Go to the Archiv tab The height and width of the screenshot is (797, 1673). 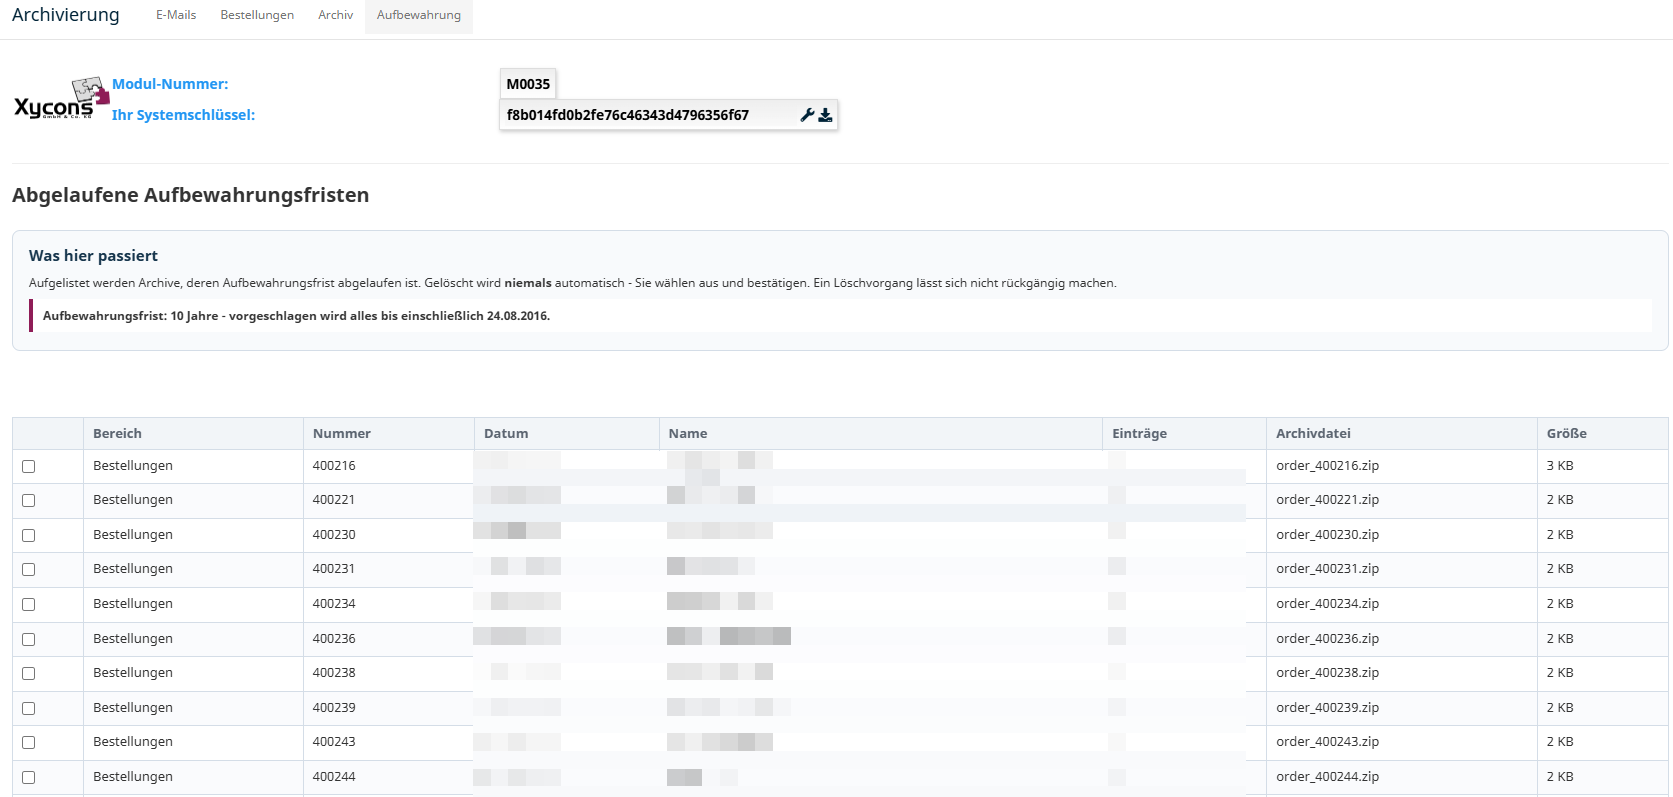pyautogui.click(x=335, y=15)
